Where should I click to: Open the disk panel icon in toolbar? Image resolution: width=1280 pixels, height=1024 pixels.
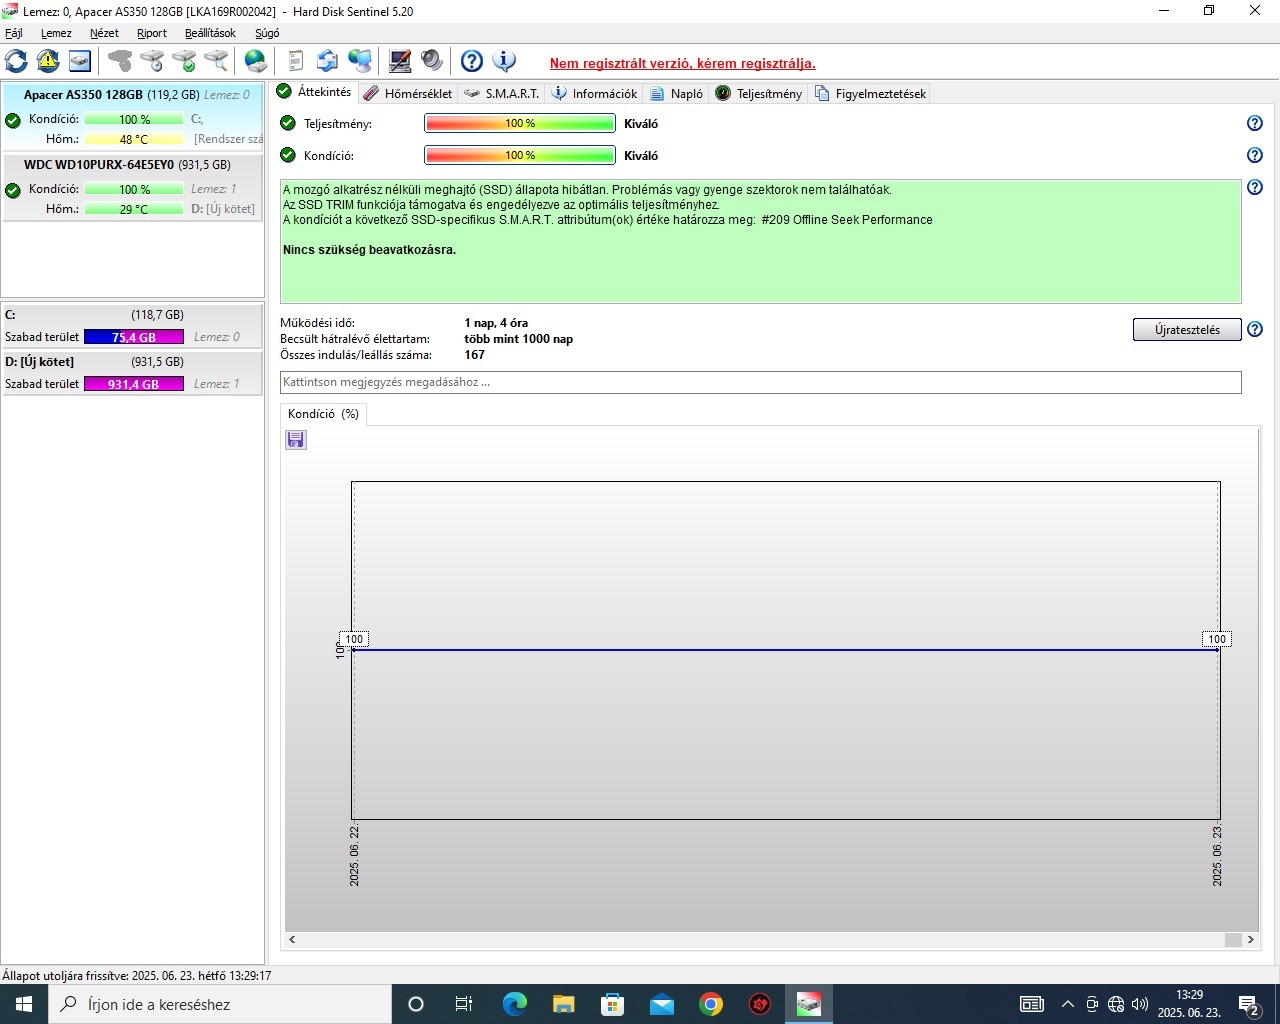80,61
